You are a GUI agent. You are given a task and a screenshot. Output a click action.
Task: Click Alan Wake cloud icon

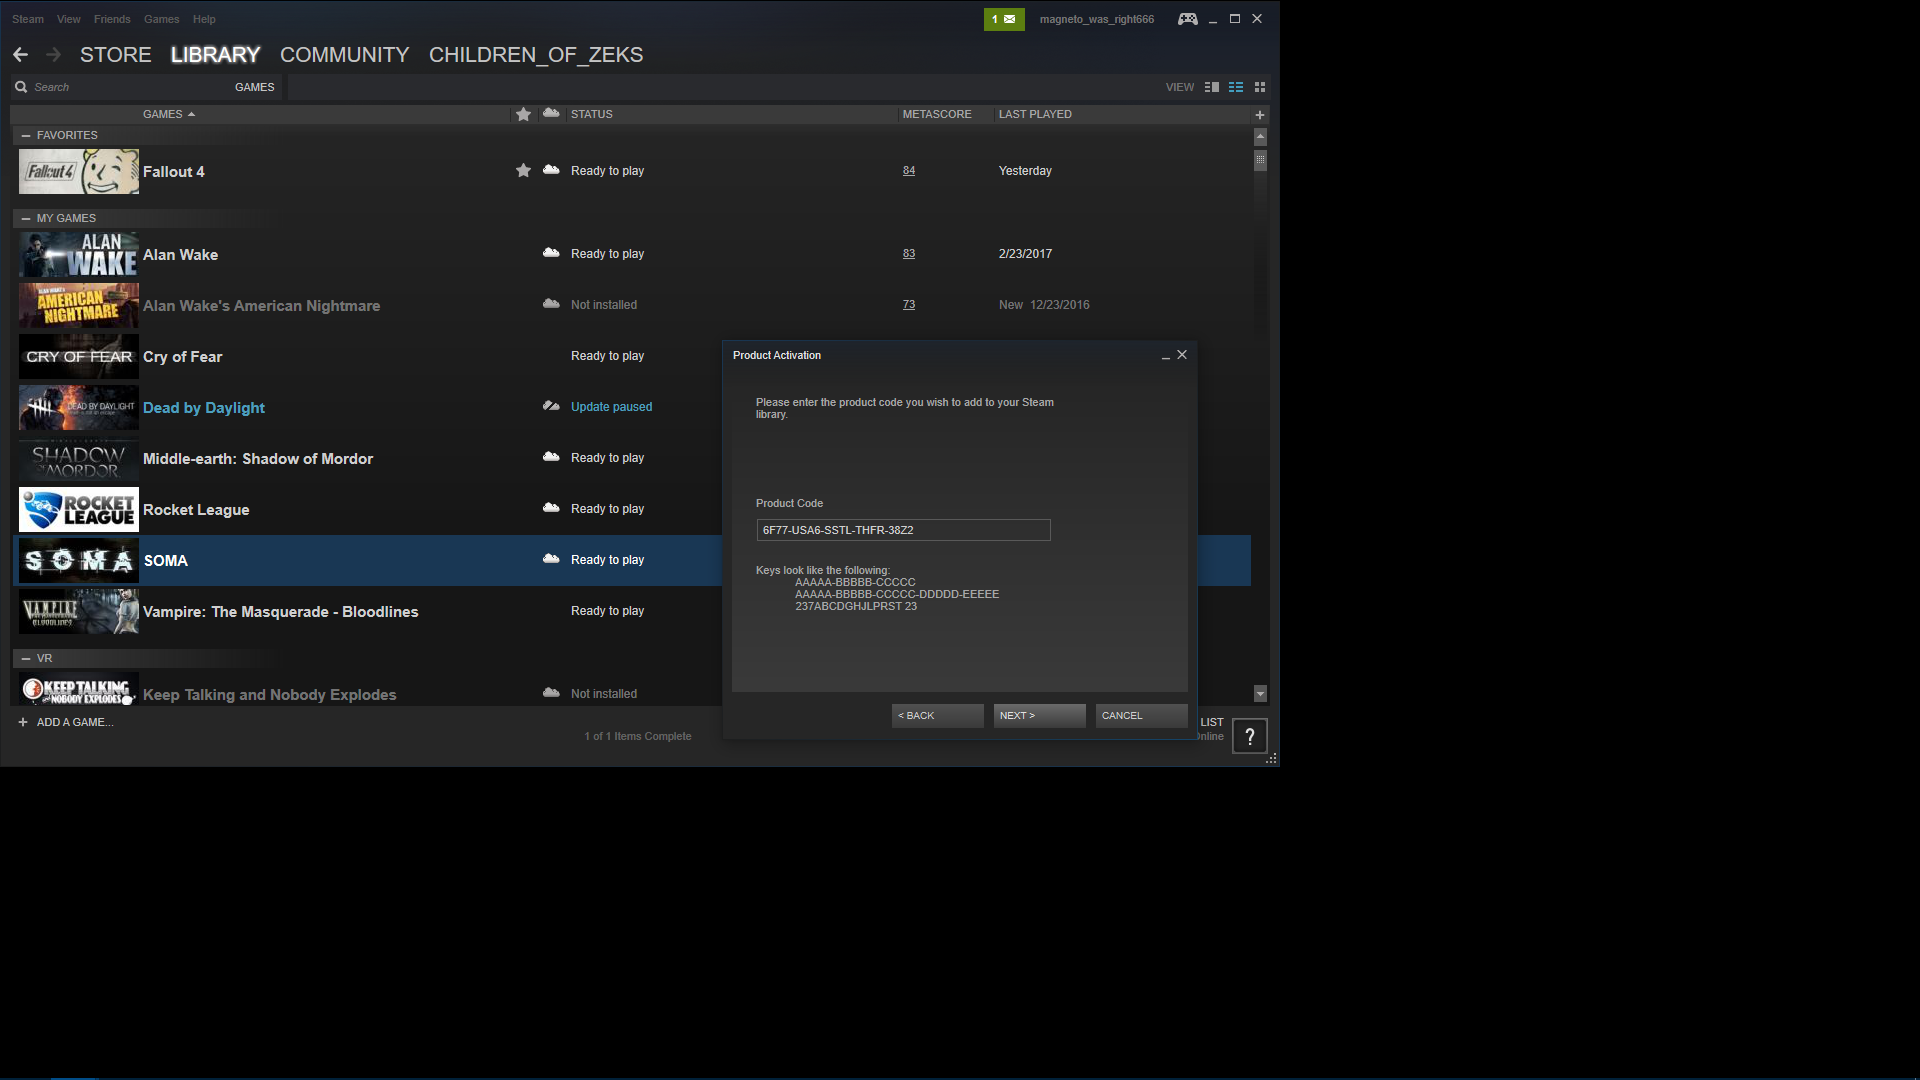click(x=551, y=253)
